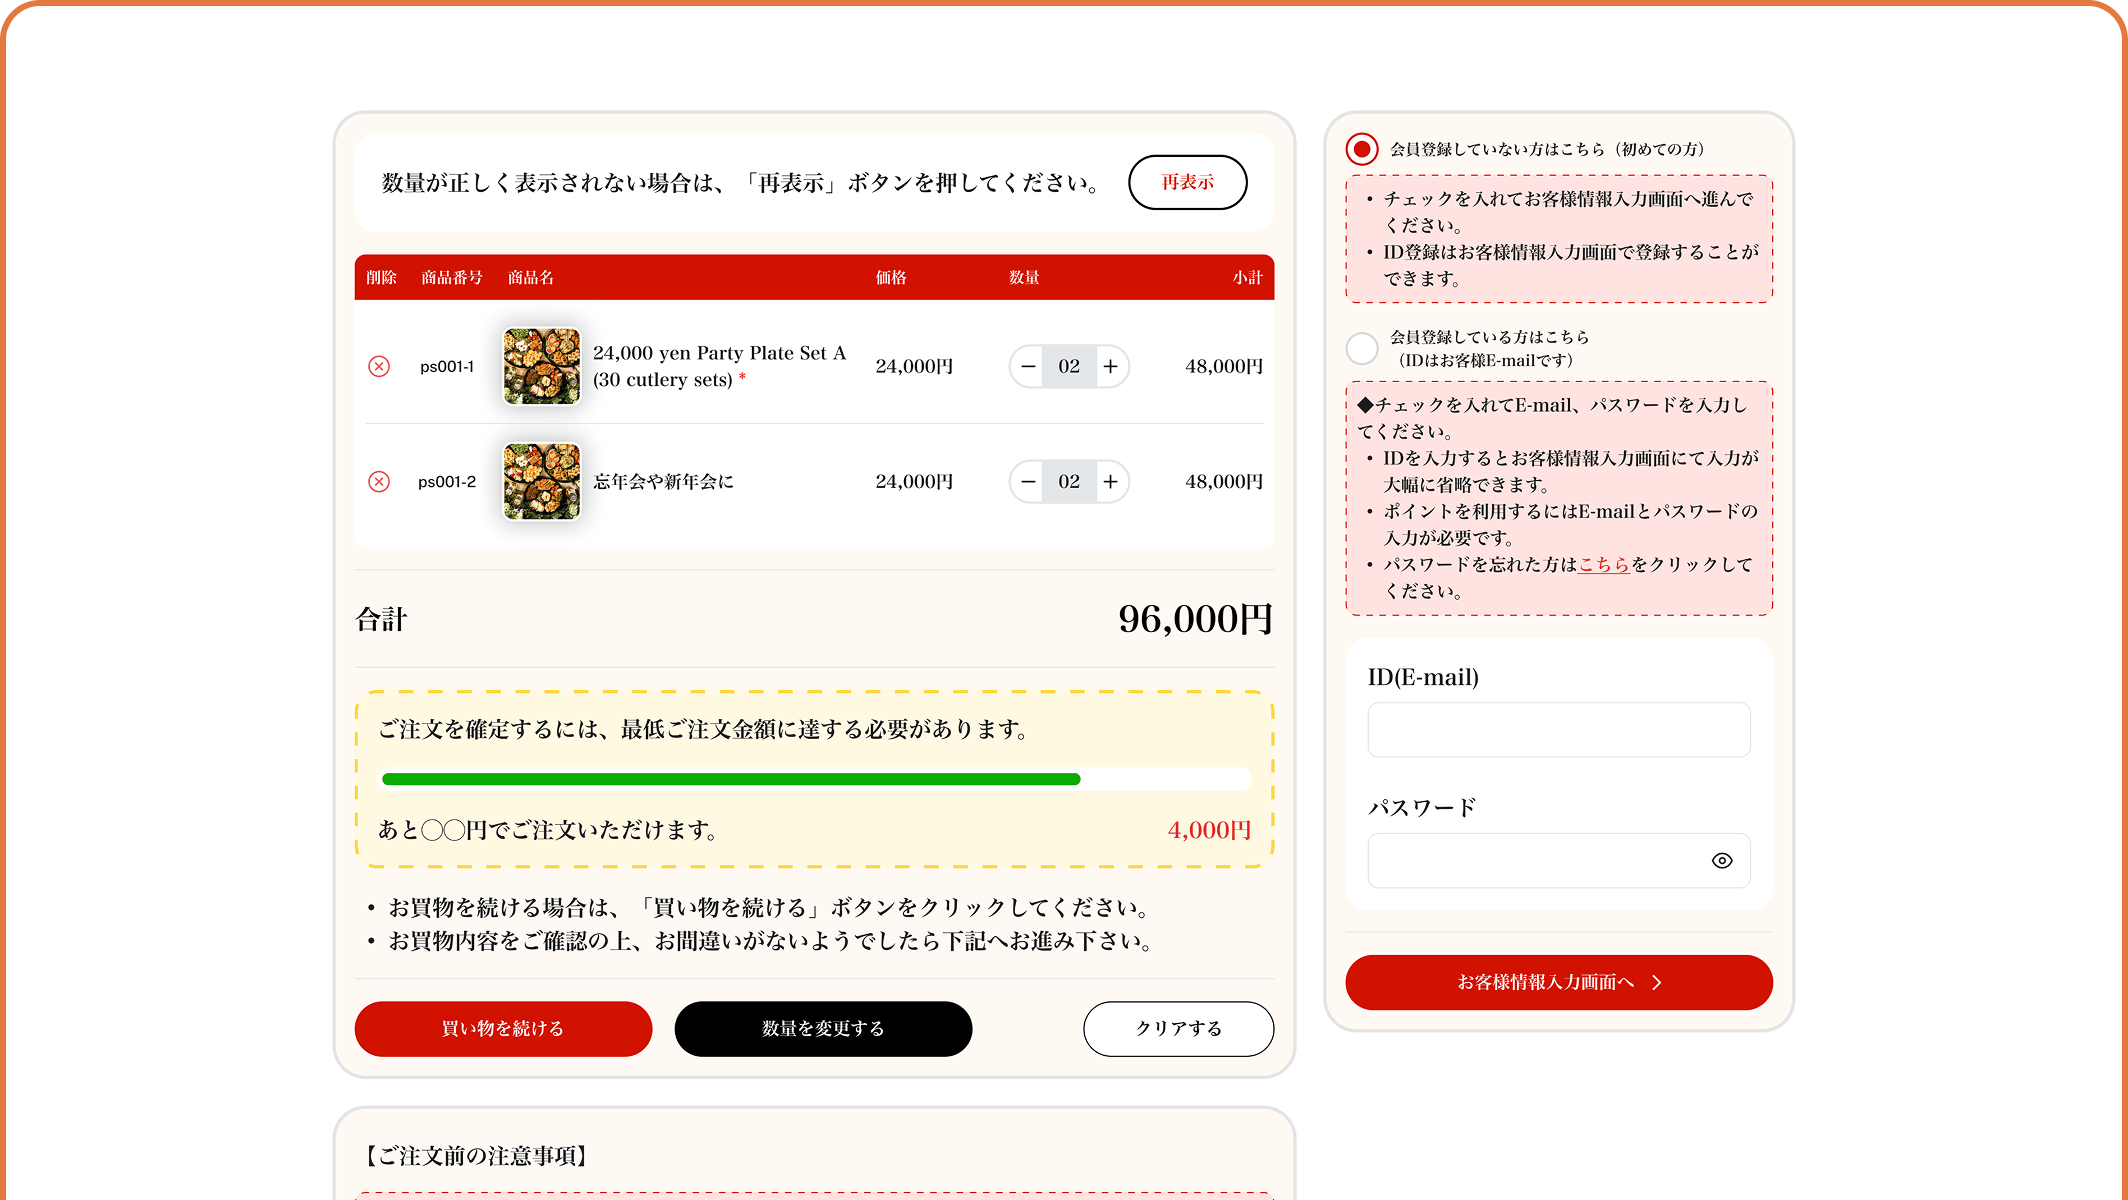This screenshot has height=1200, width=2128.
Task: Click the クリアする button
Action: coord(1179,1028)
